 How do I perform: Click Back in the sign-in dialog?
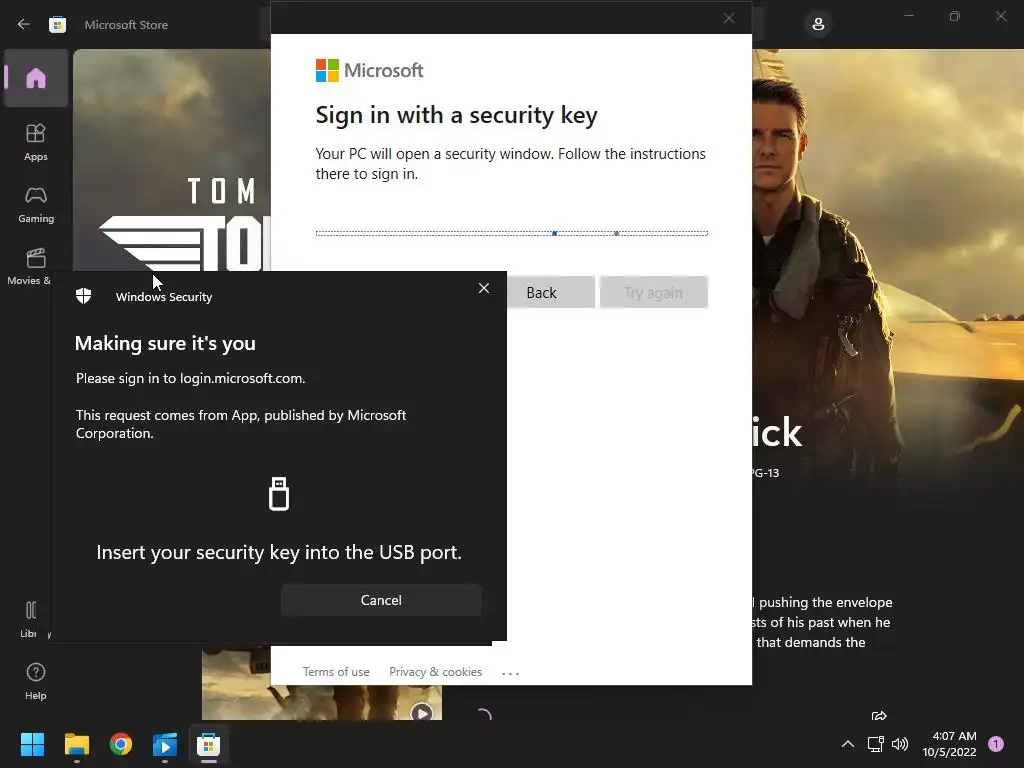pos(550,293)
